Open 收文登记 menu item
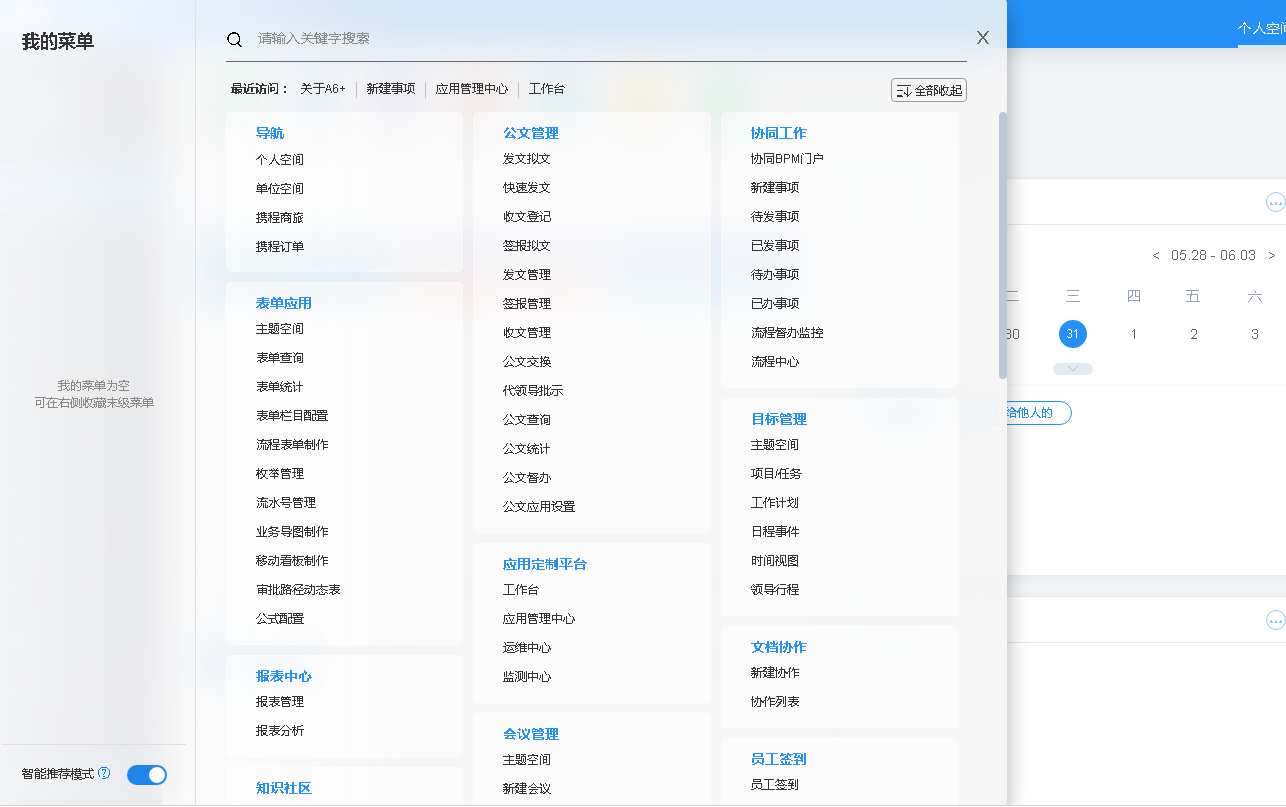The width and height of the screenshot is (1286, 807). click(x=527, y=217)
